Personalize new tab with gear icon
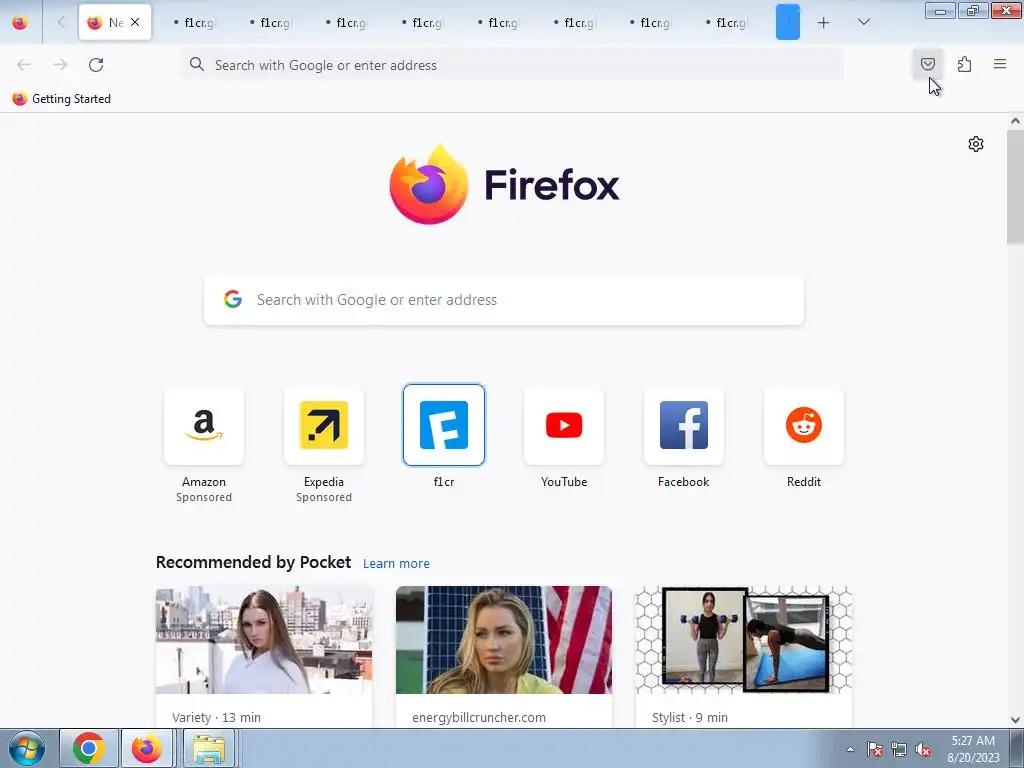 tap(976, 144)
